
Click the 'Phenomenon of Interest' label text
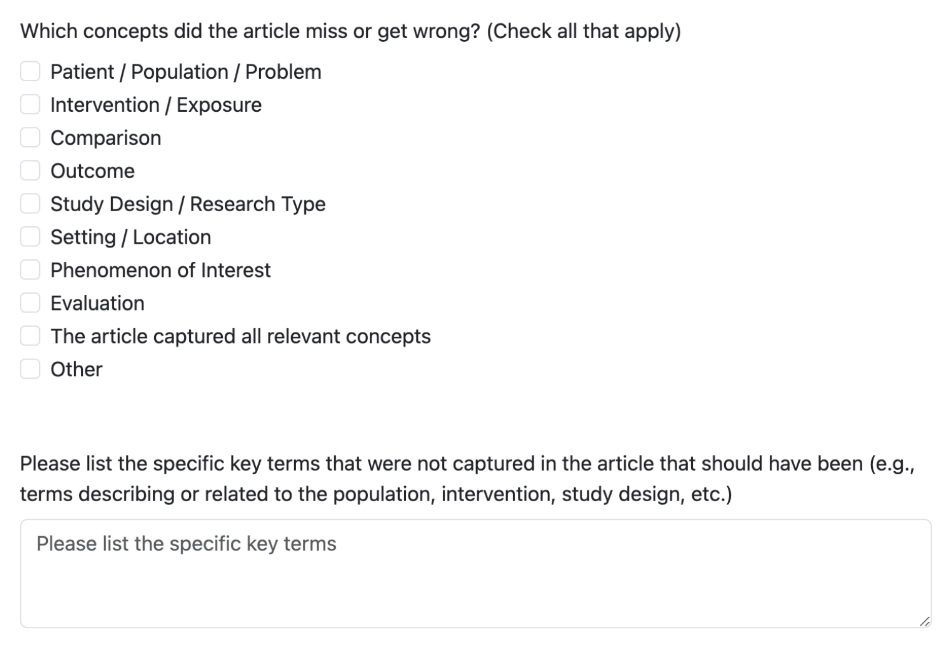pyautogui.click(x=161, y=270)
